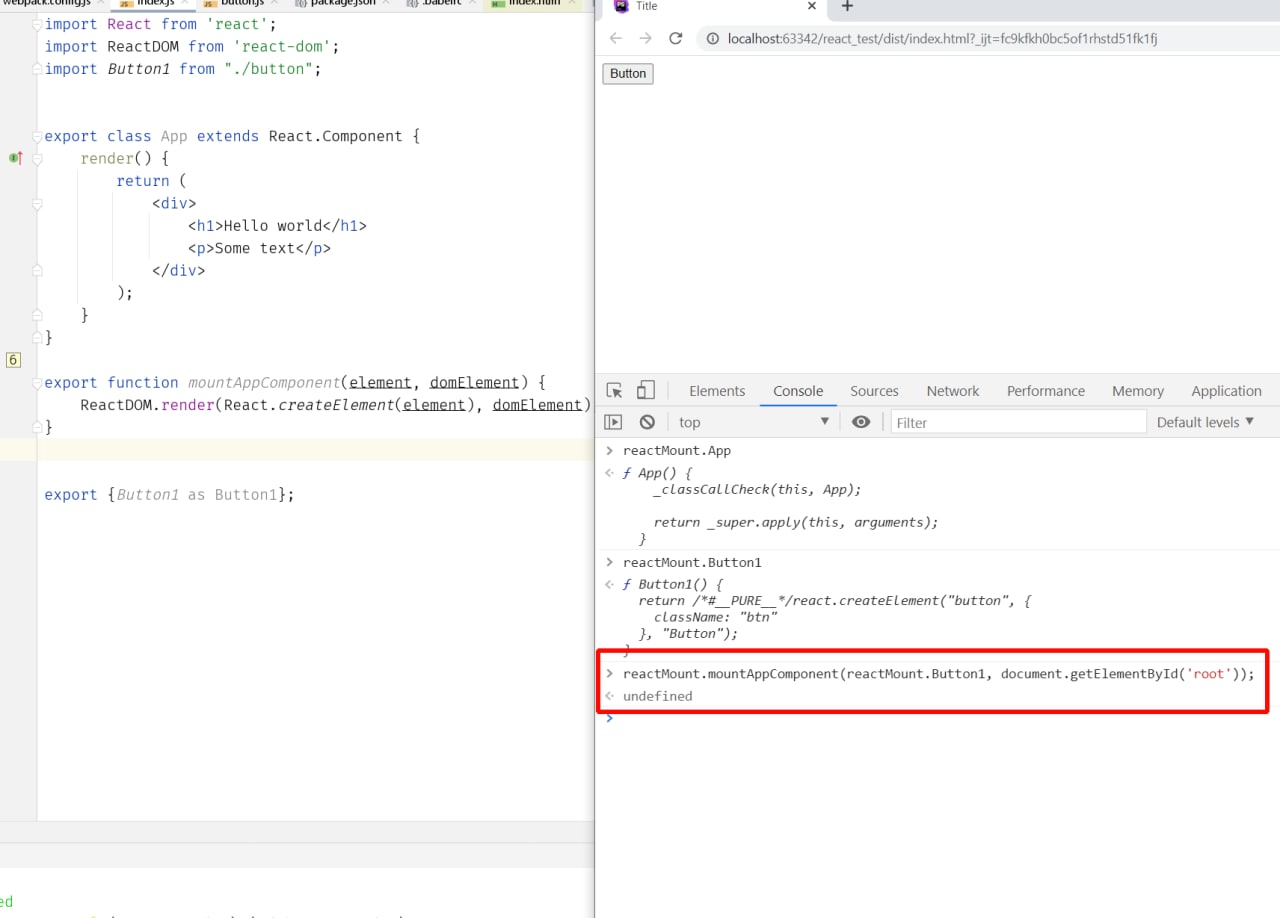Clear the console output

[x=647, y=422]
